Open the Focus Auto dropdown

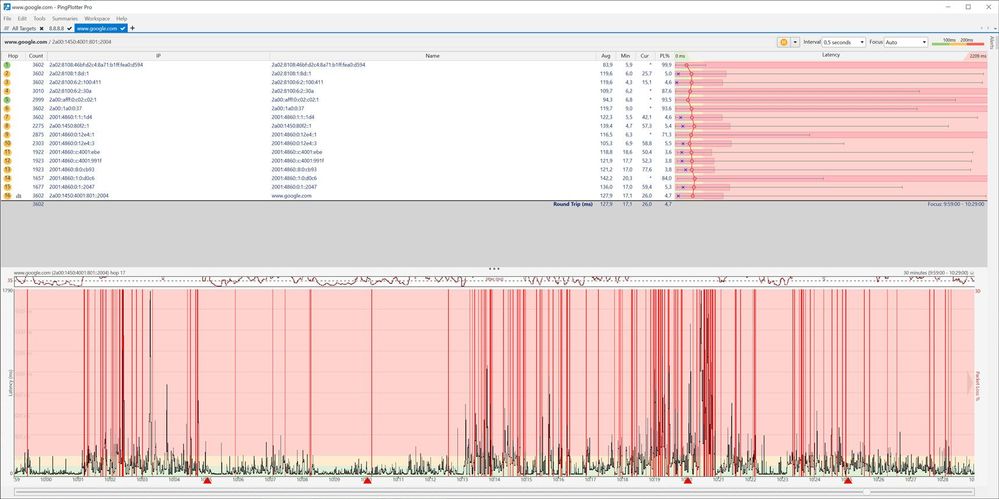pyautogui.click(x=906, y=42)
